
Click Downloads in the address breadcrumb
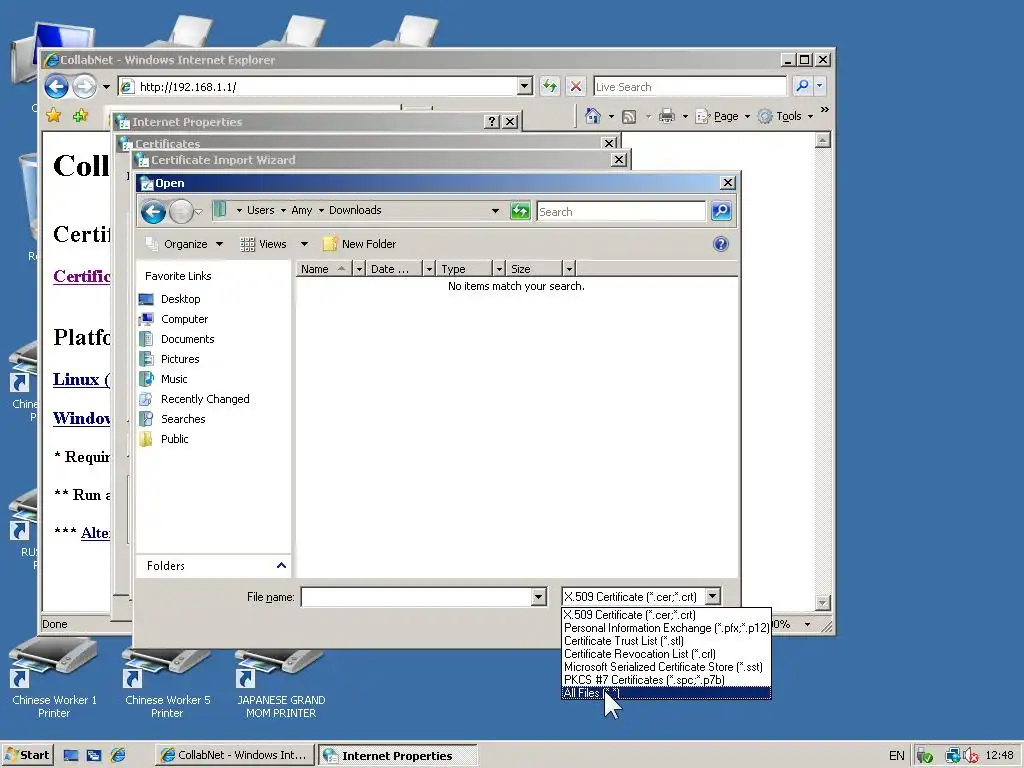coord(355,210)
